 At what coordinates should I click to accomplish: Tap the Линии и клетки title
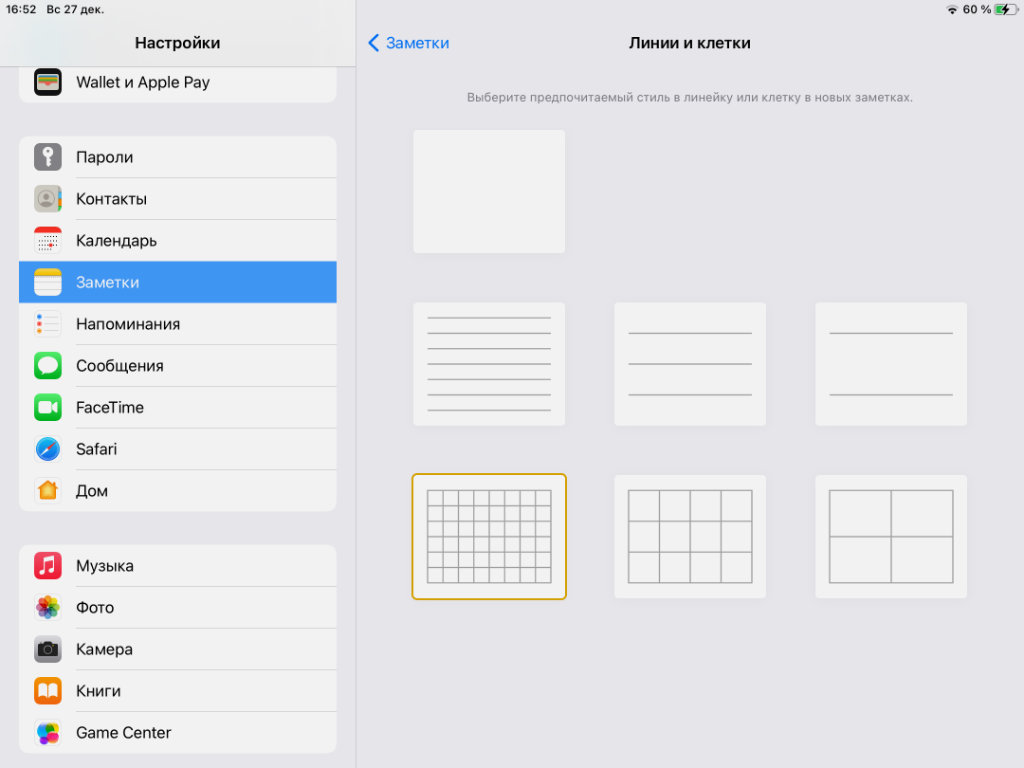point(690,43)
